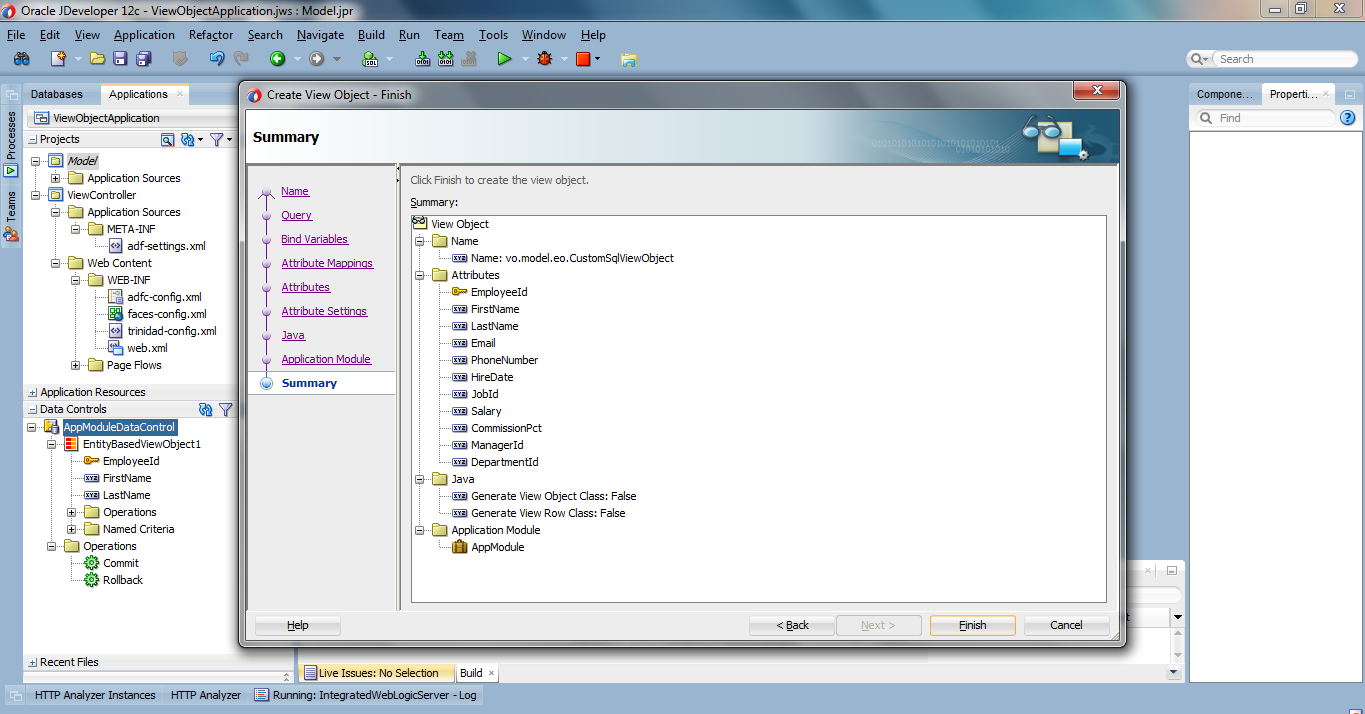Viewport: 1365px width, 714px height.
Task: Open the Build menu
Action: click(x=371, y=34)
